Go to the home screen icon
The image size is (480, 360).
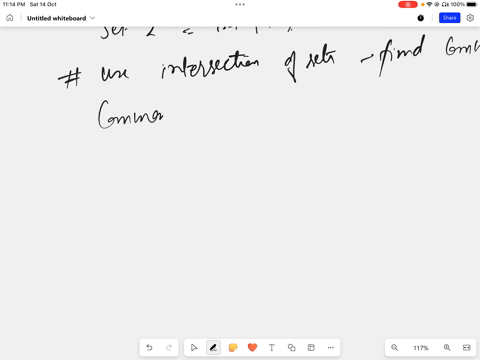click(10, 18)
